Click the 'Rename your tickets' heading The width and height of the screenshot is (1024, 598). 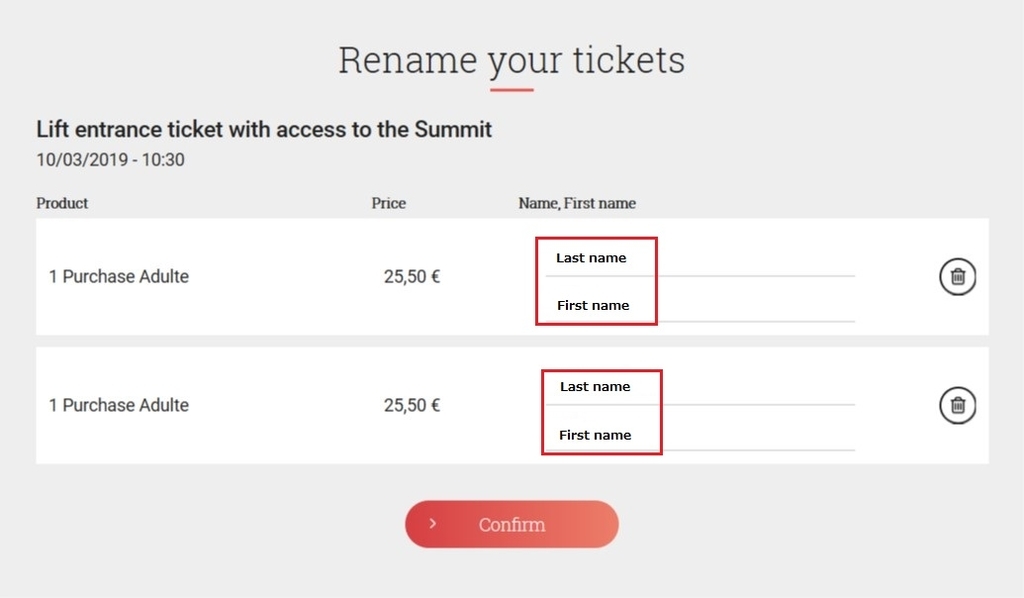(x=511, y=60)
